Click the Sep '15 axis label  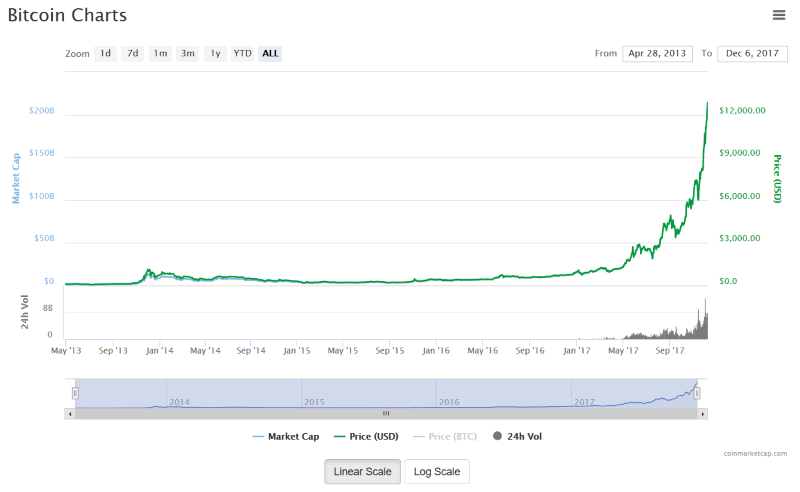pyautogui.click(x=390, y=351)
